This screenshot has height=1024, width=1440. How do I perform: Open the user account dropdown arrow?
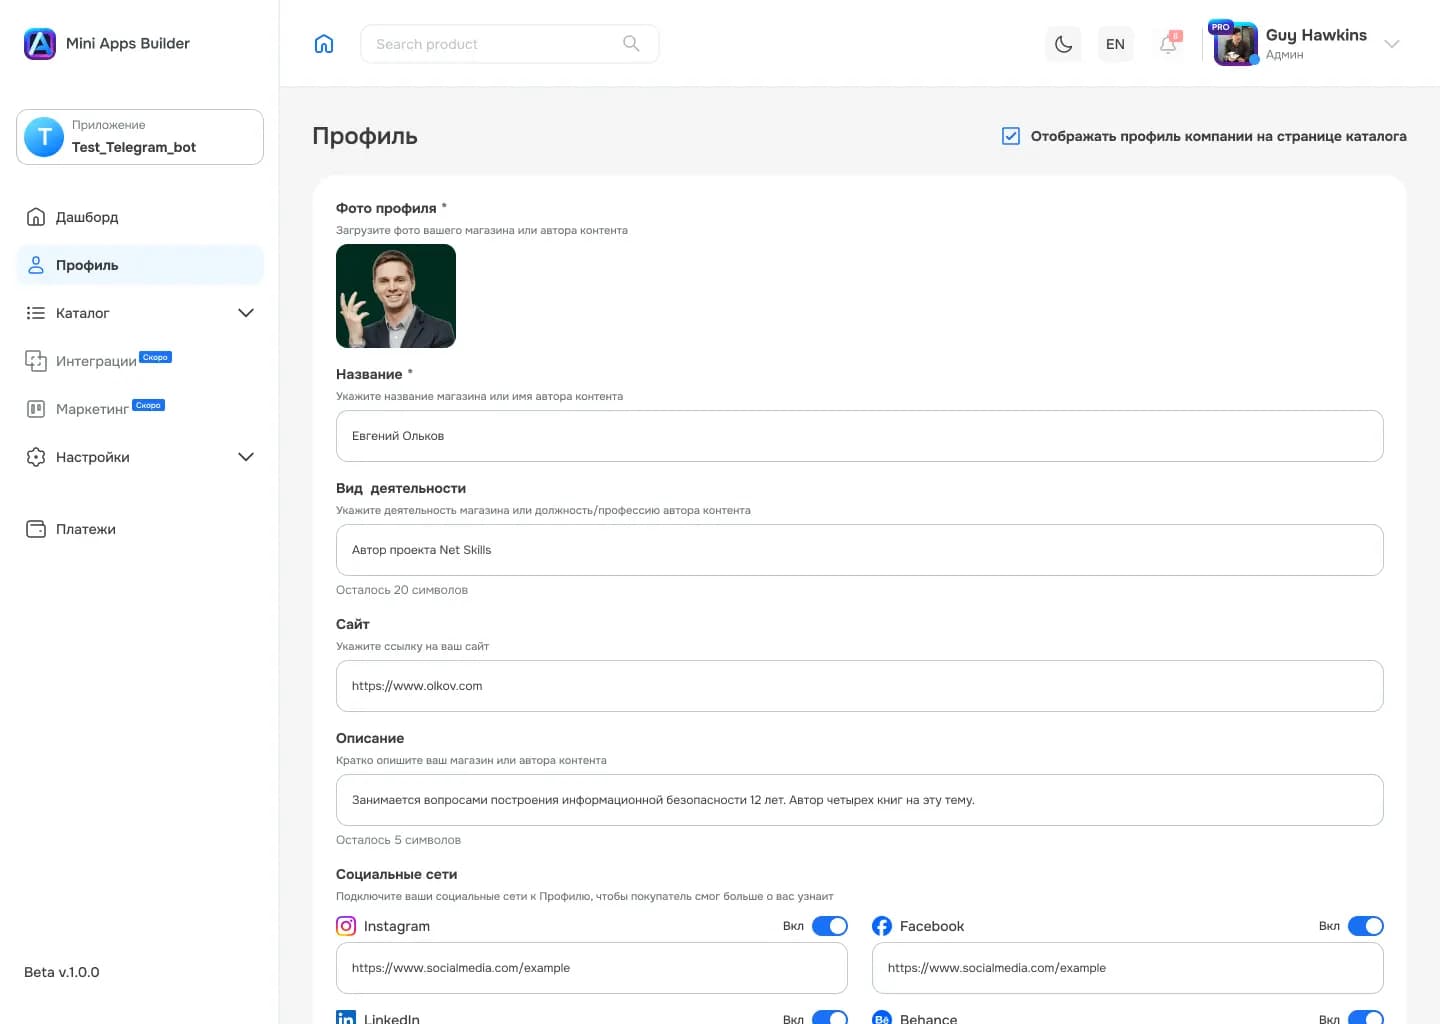tap(1391, 44)
